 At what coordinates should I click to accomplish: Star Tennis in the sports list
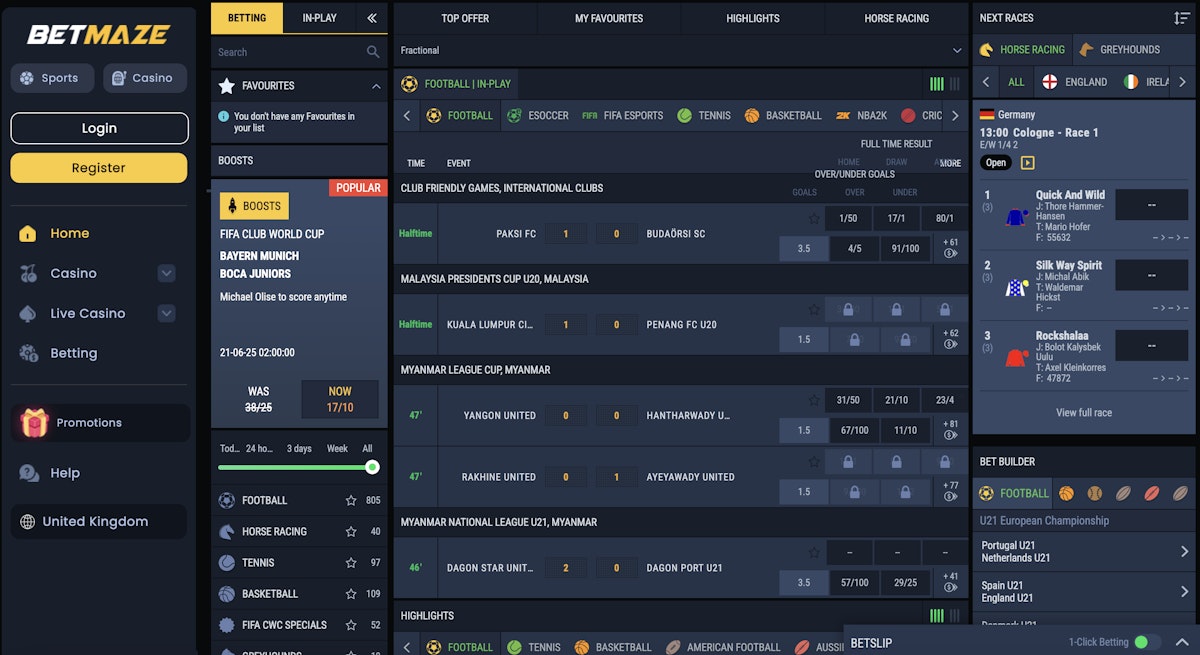[351, 563]
